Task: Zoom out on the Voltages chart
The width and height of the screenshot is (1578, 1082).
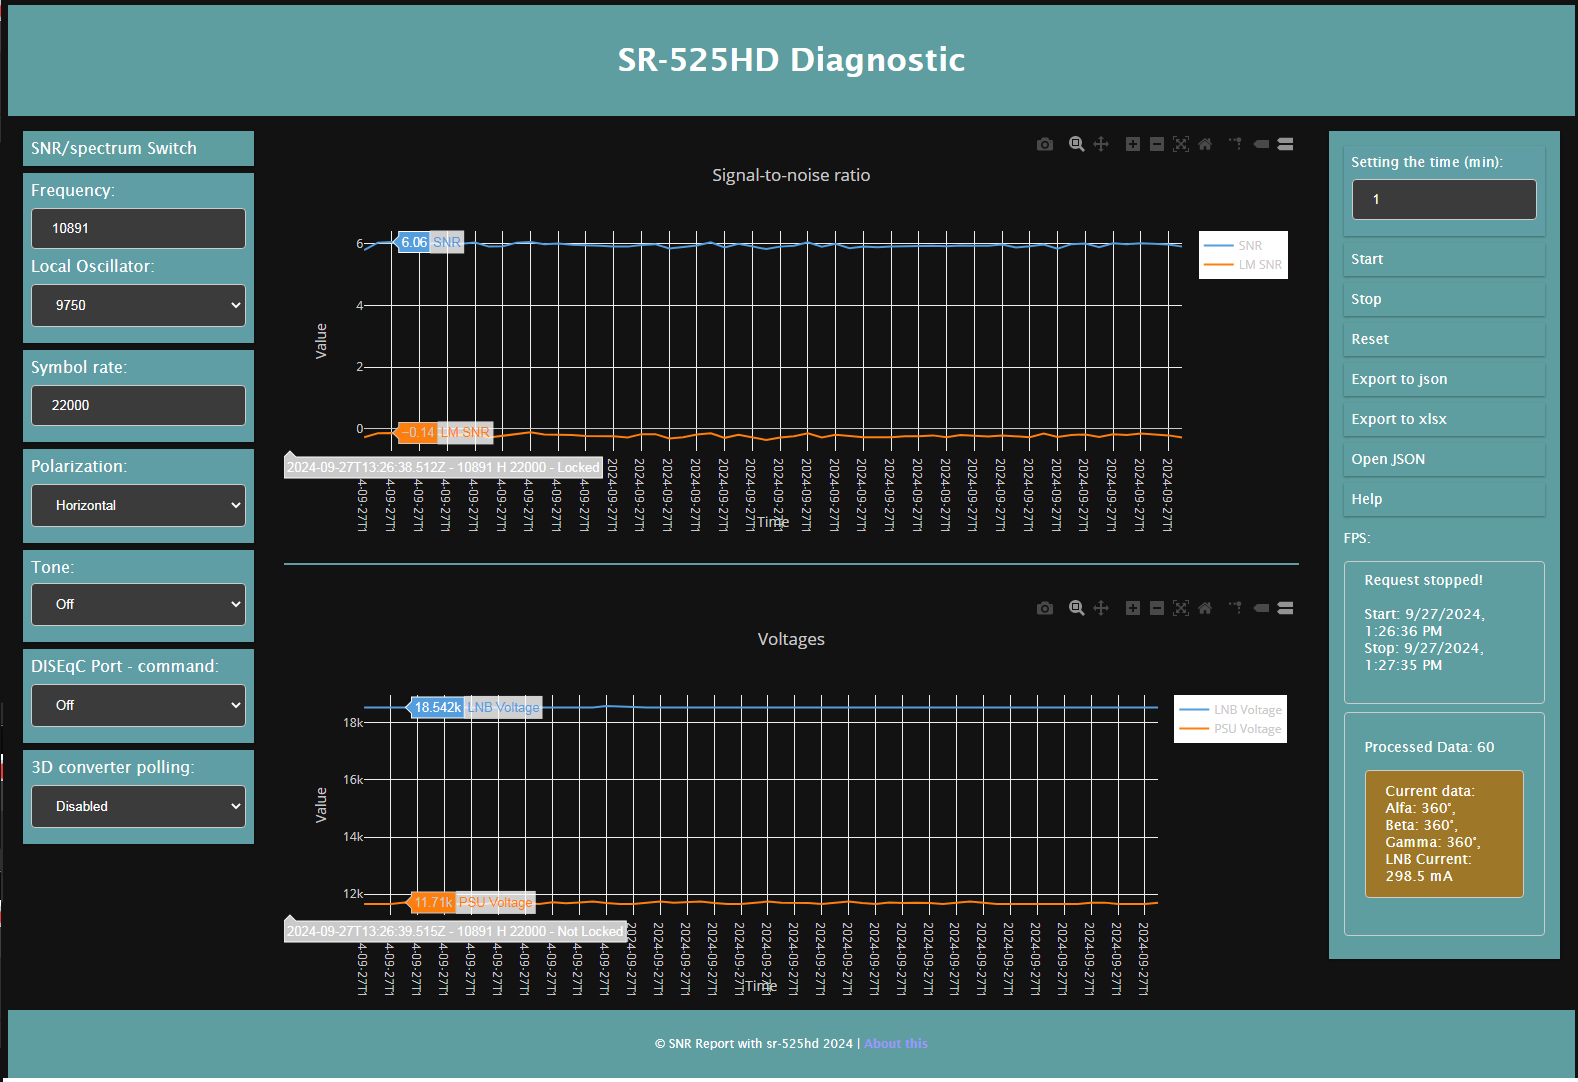Action: click(1157, 608)
